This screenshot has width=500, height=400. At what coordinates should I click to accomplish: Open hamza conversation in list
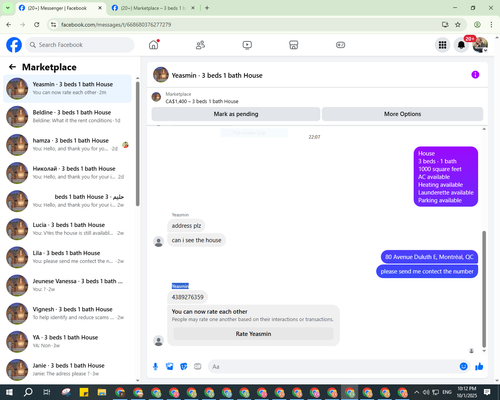click(67, 144)
